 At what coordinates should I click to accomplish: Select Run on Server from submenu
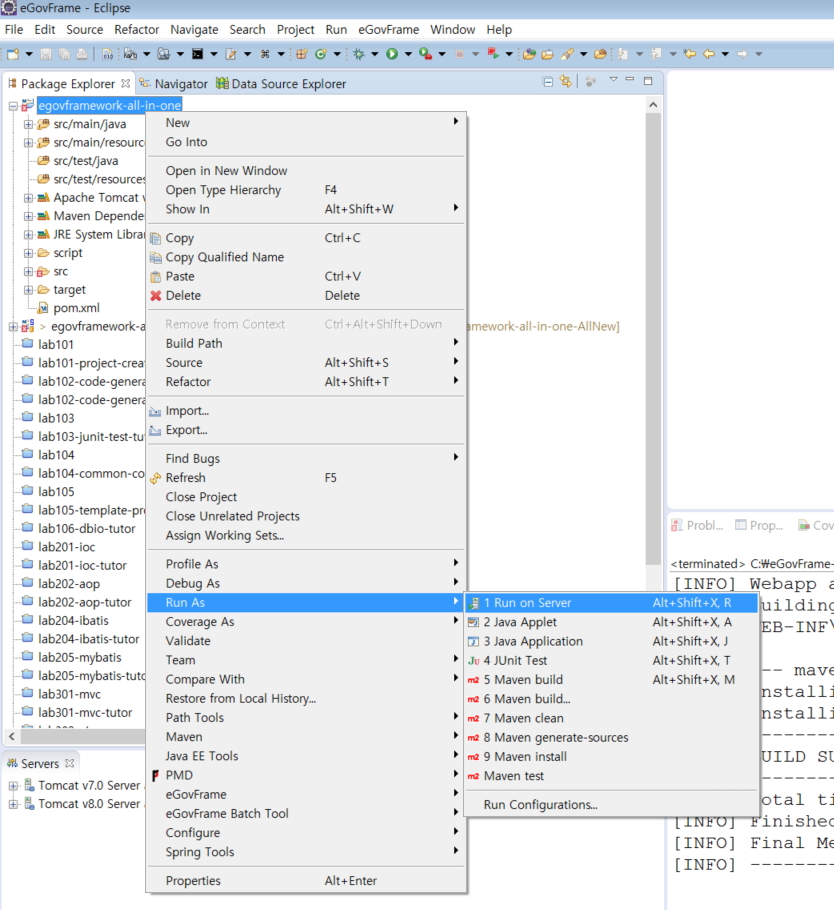tap(527, 603)
